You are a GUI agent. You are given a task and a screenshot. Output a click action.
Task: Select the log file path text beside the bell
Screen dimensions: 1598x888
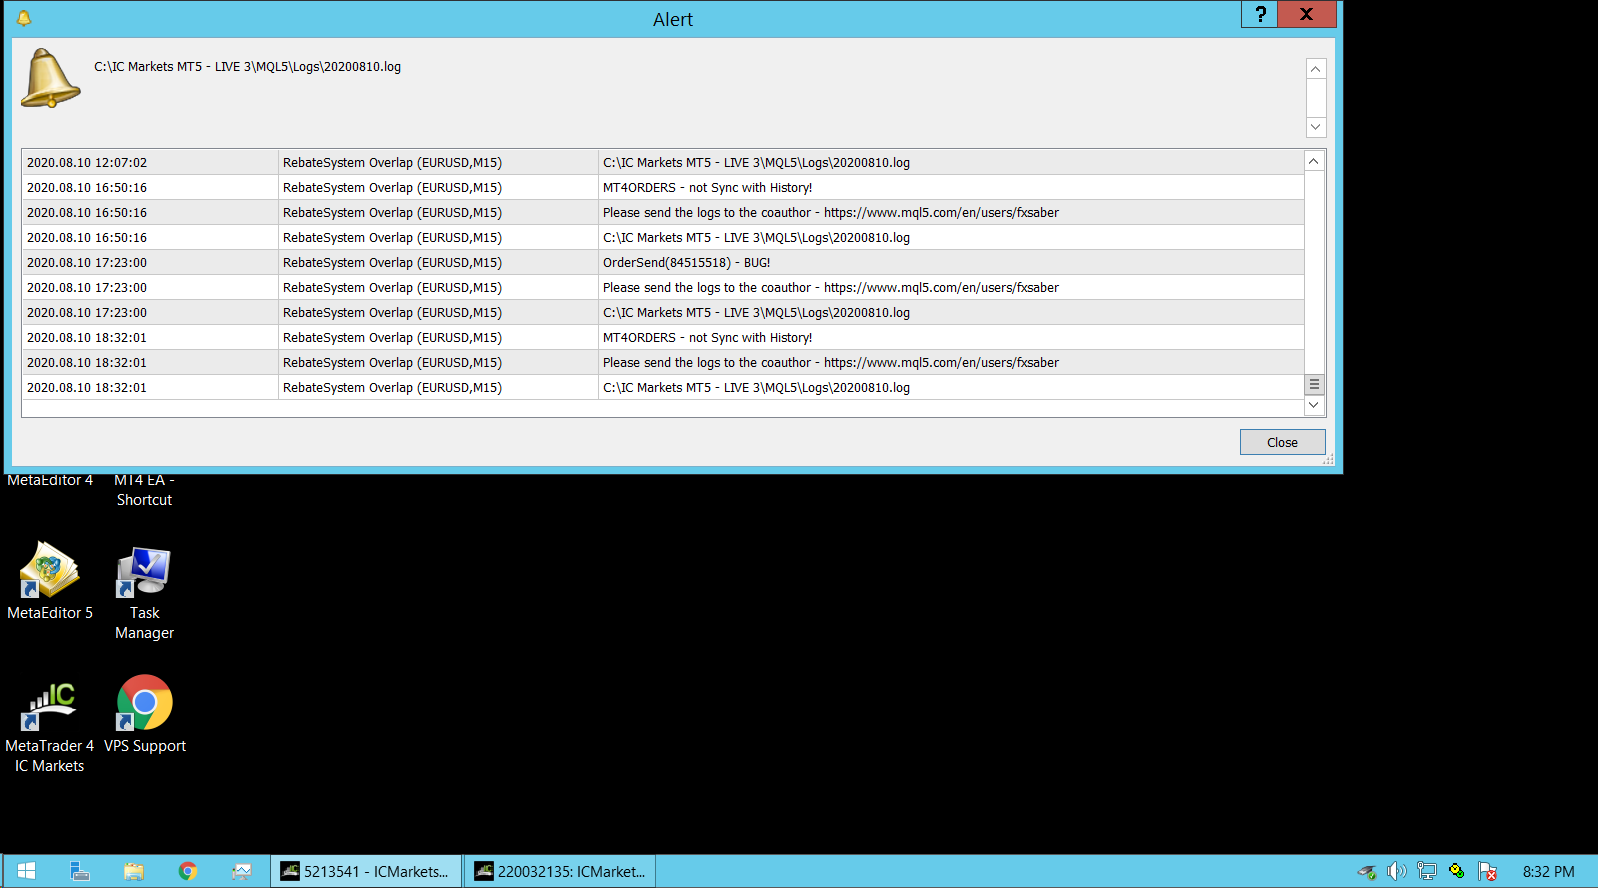pyautogui.click(x=247, y=67)
